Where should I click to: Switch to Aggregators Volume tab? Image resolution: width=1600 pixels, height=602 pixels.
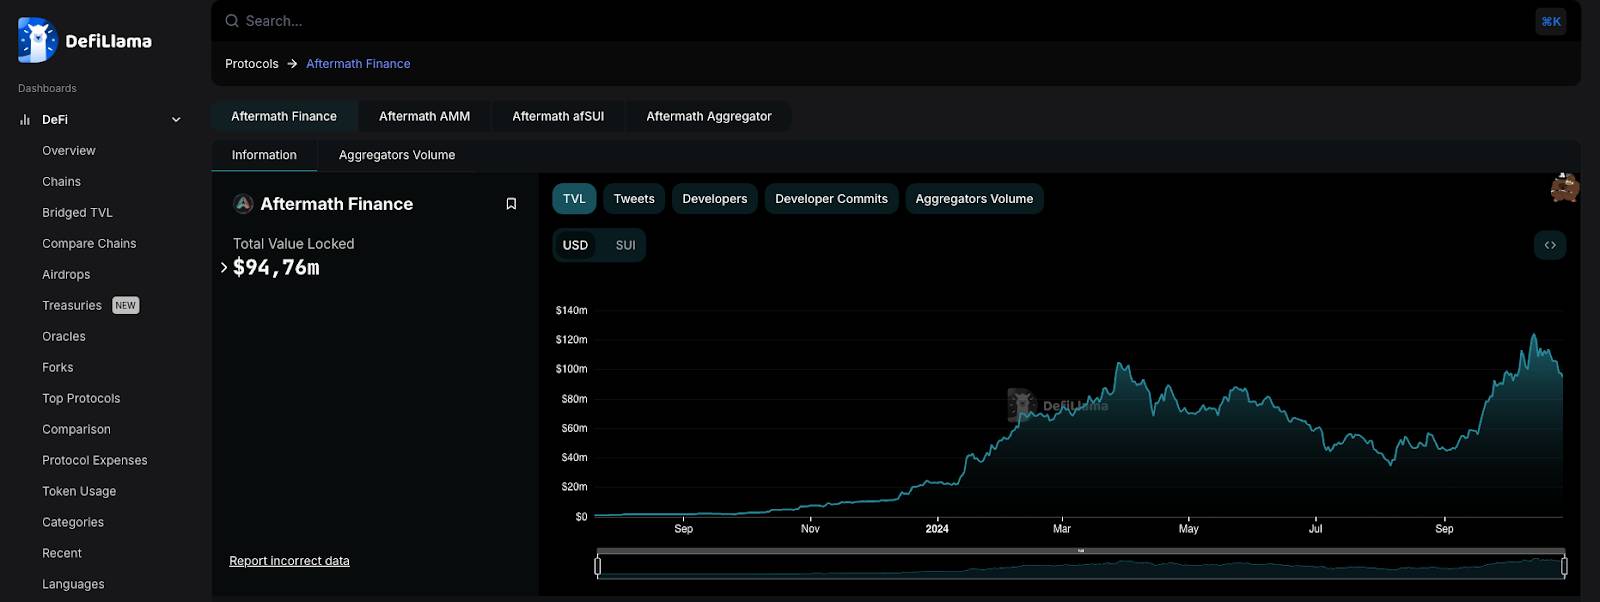(x=397, y=155)
